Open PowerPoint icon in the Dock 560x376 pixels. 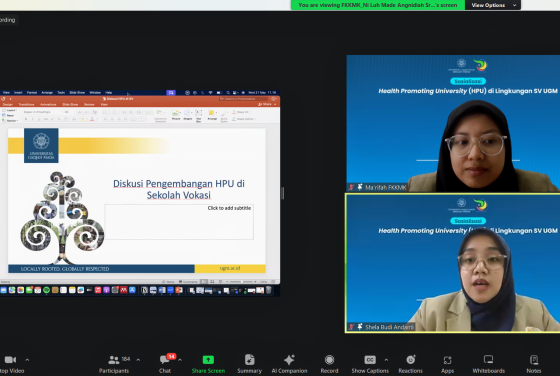[x=179, y=290]
